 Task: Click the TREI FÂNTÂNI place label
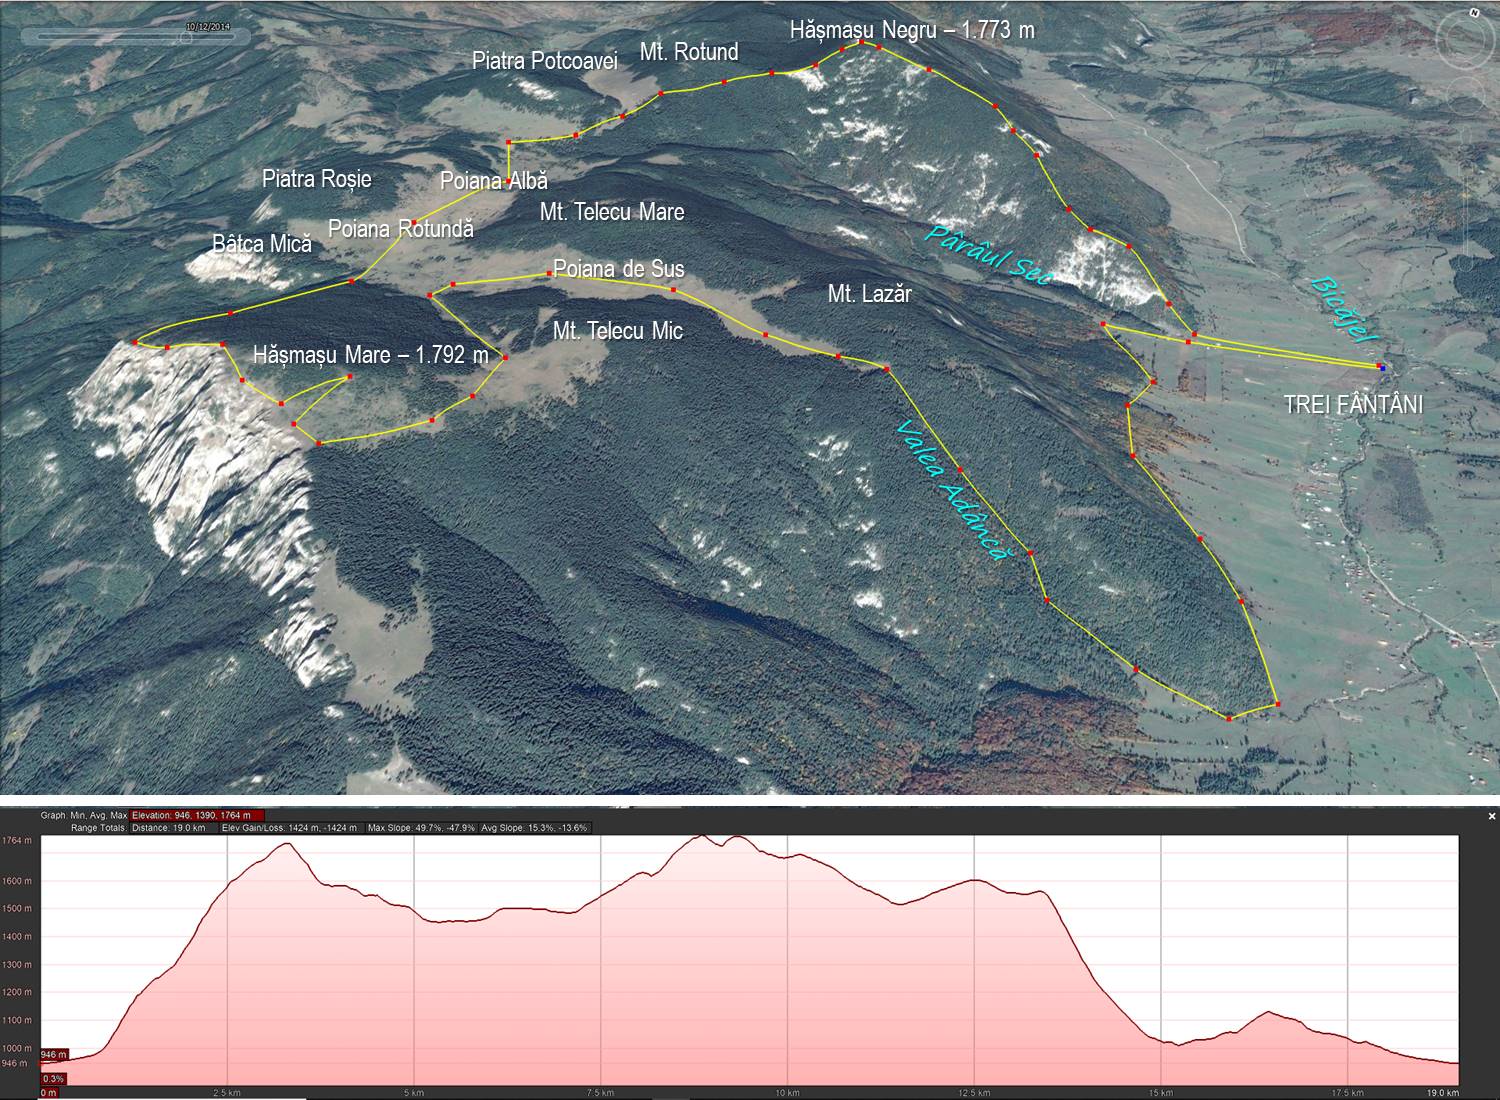1353,405
